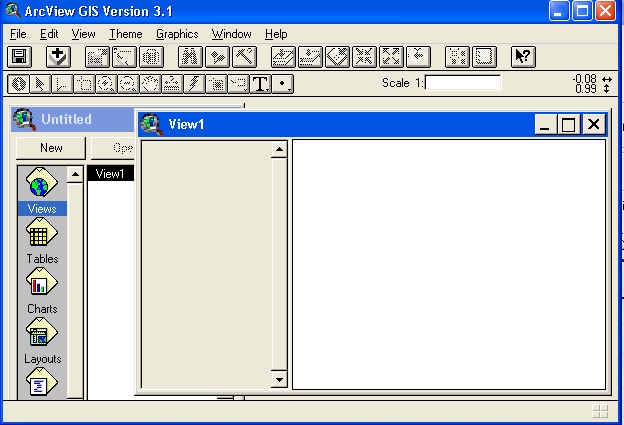624x425 pixels.
Task: Pick the Text tool
Action: click(x=261, y=84)
